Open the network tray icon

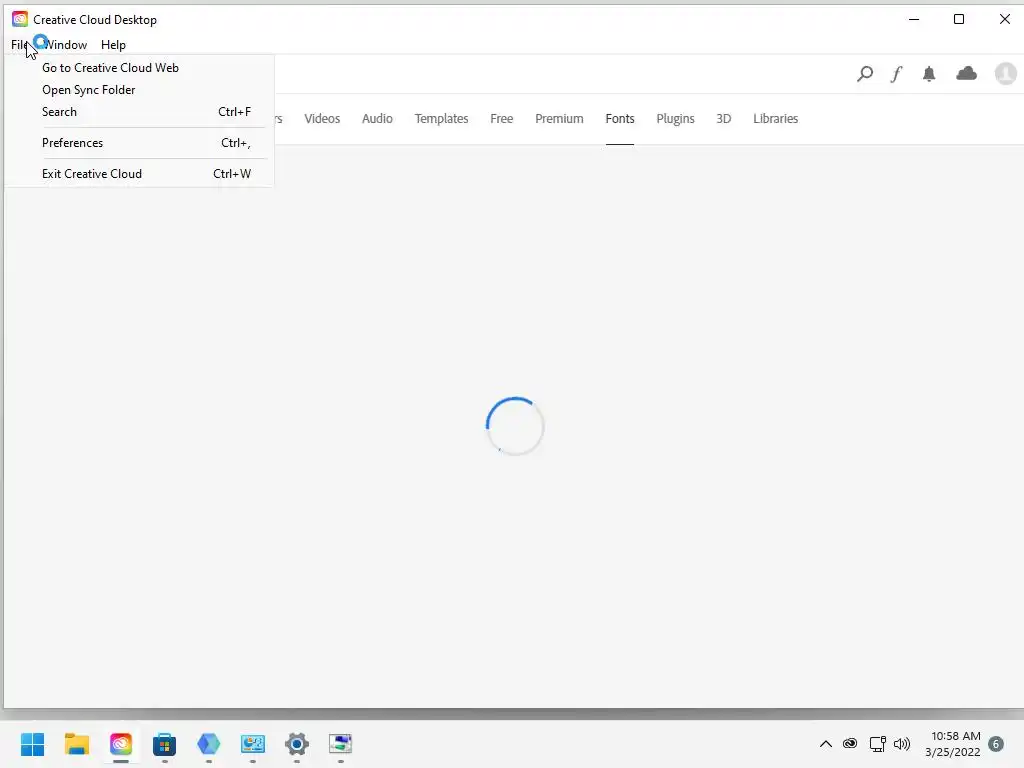point(877,744)
